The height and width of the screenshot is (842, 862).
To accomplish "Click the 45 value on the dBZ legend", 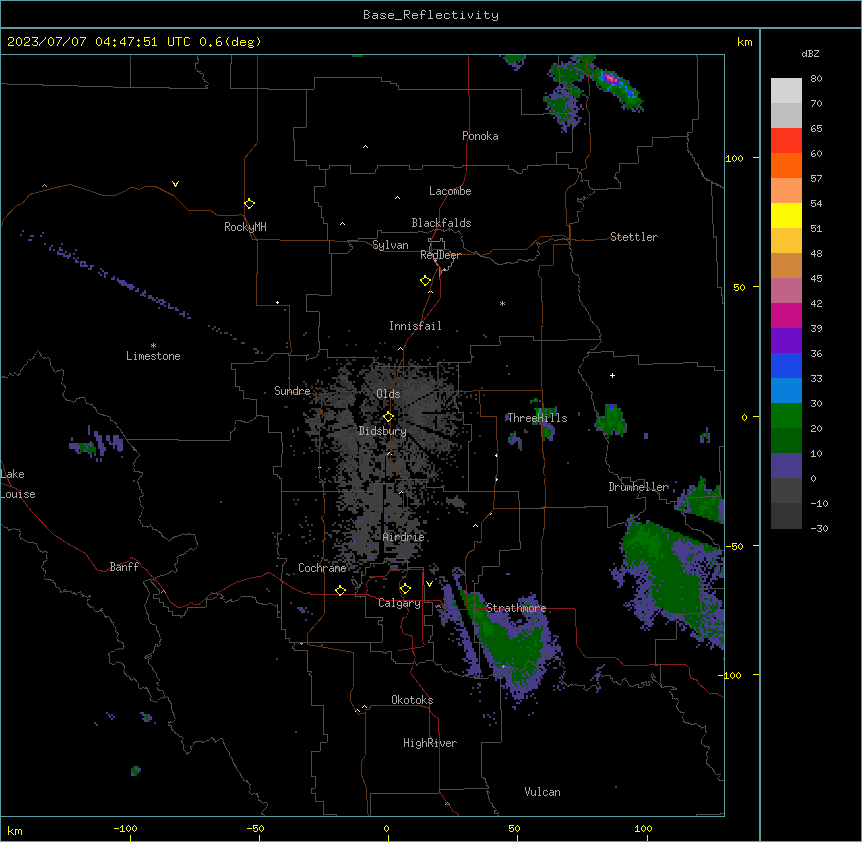I will [x=816, y=279].
